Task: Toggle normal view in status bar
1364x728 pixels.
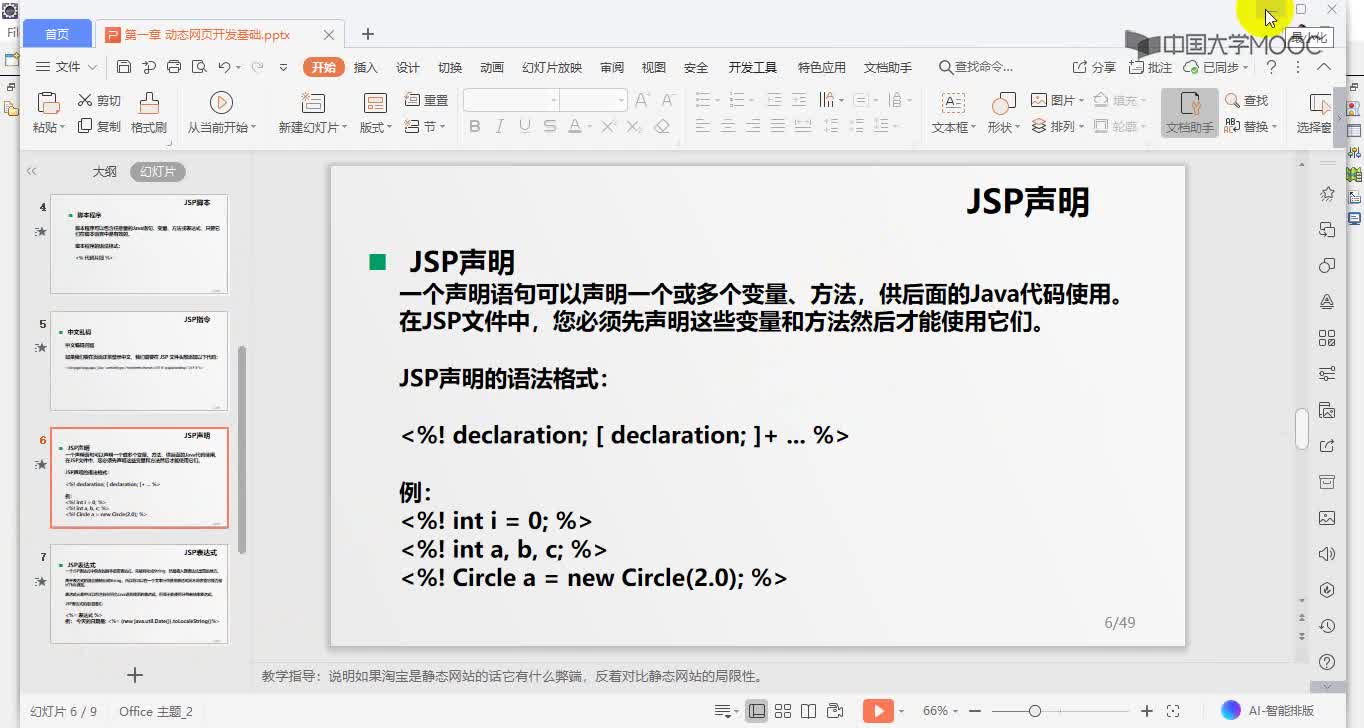Action: (757, 711)
